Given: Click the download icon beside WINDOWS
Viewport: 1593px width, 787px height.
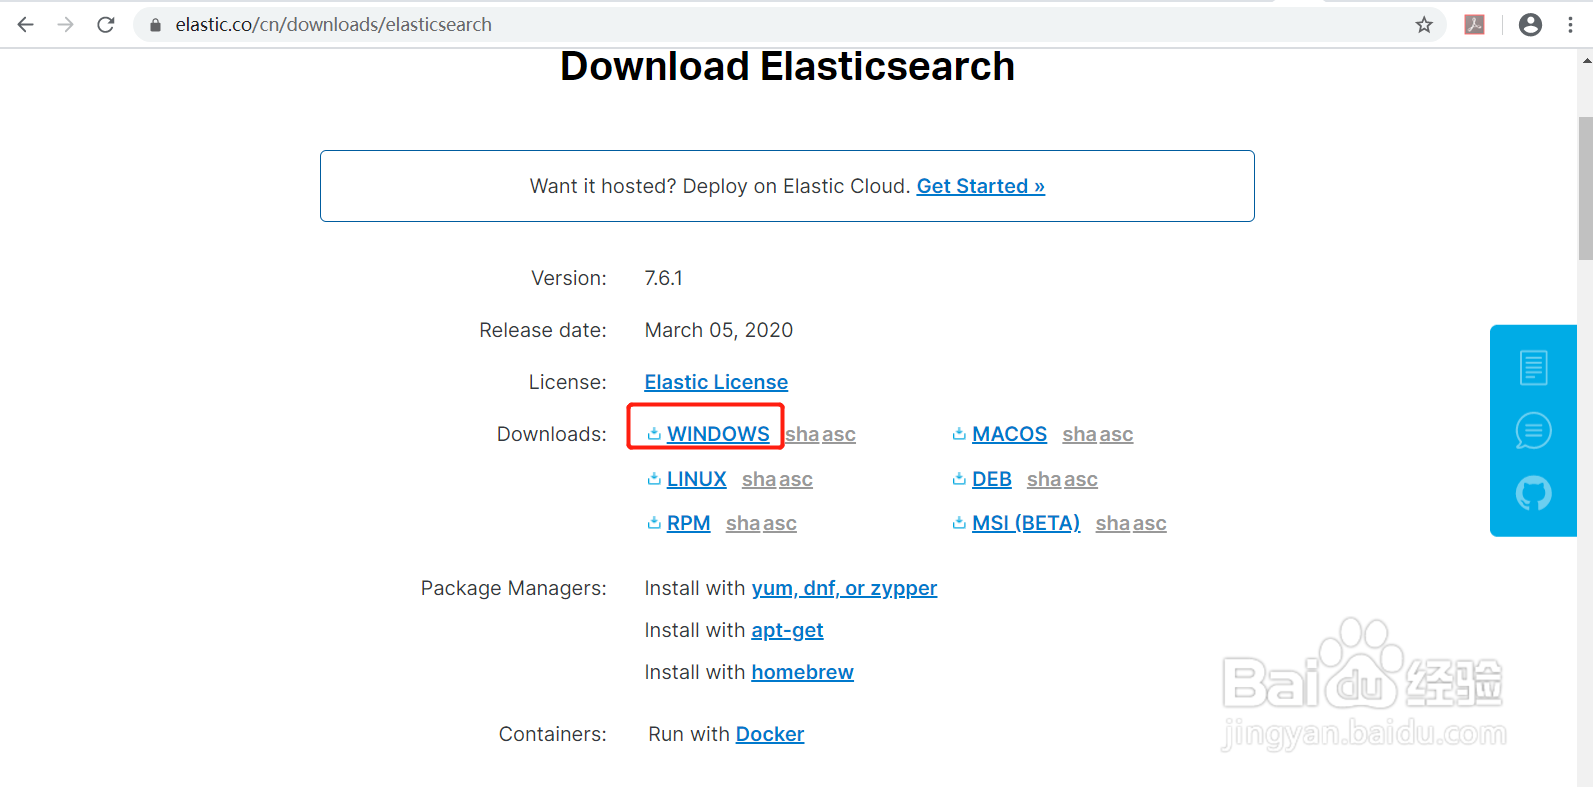Looking at the screenshot, I should pos(654,434).
